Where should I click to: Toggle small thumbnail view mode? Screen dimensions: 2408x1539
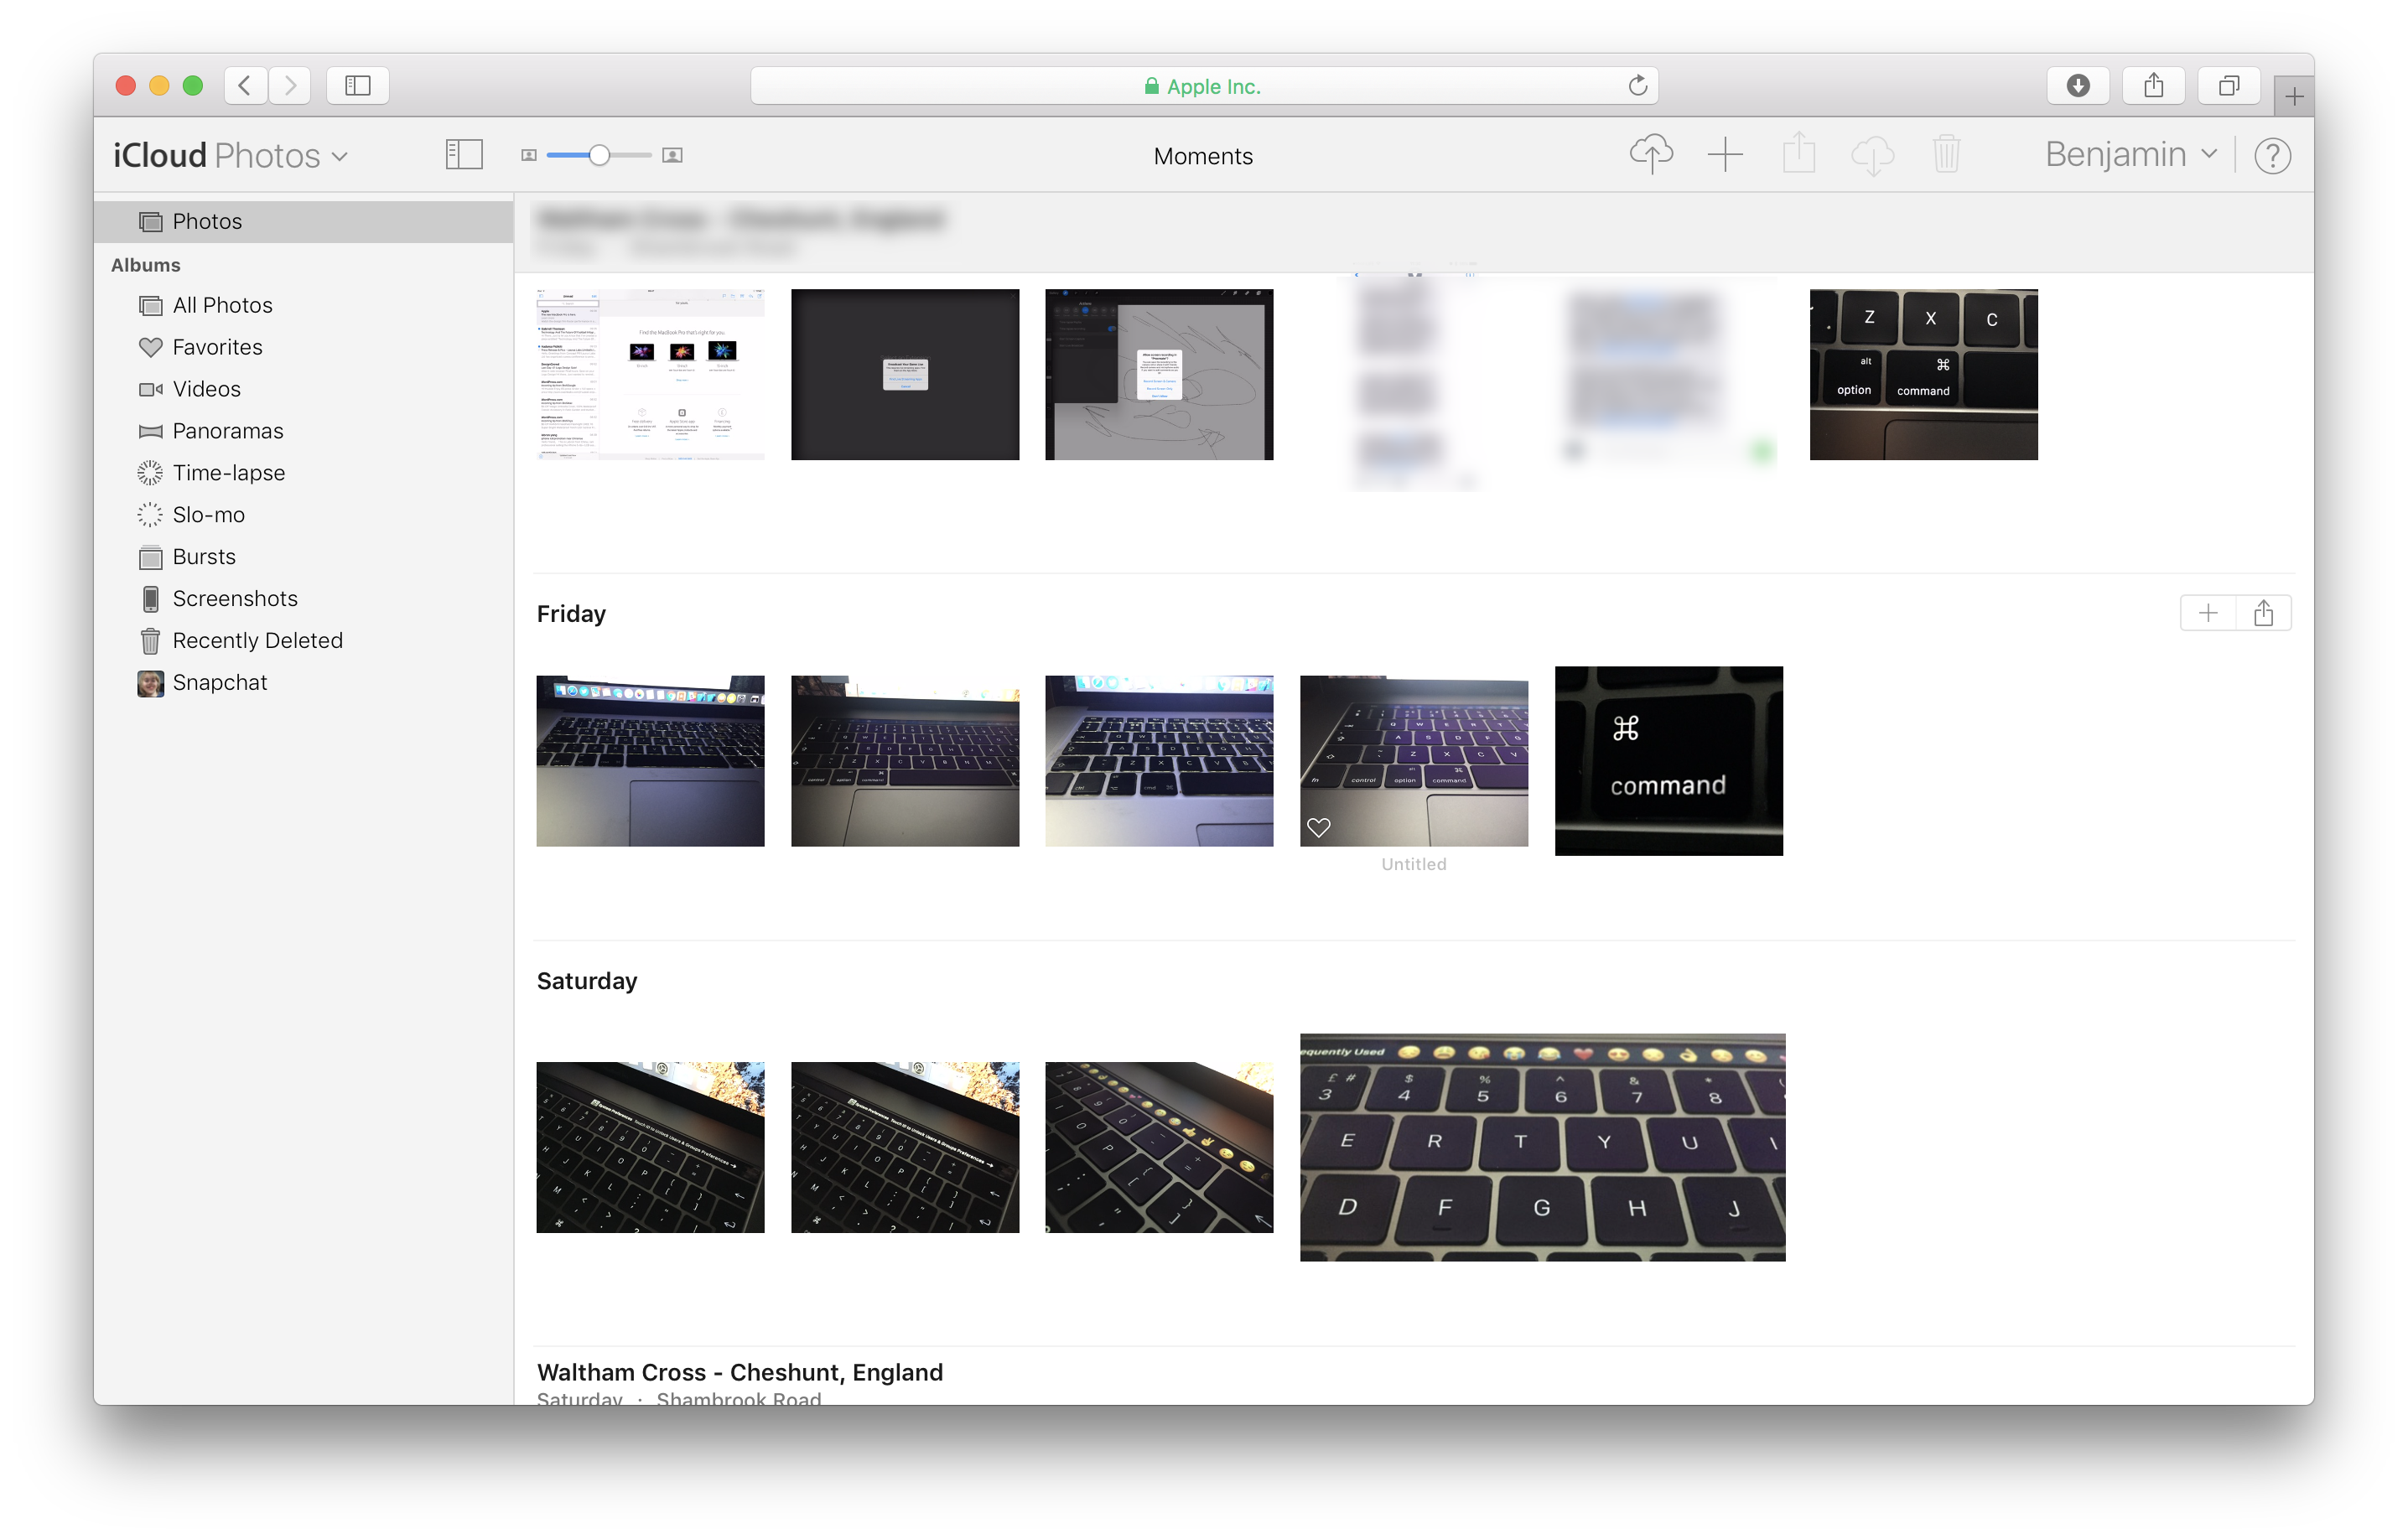527,156
